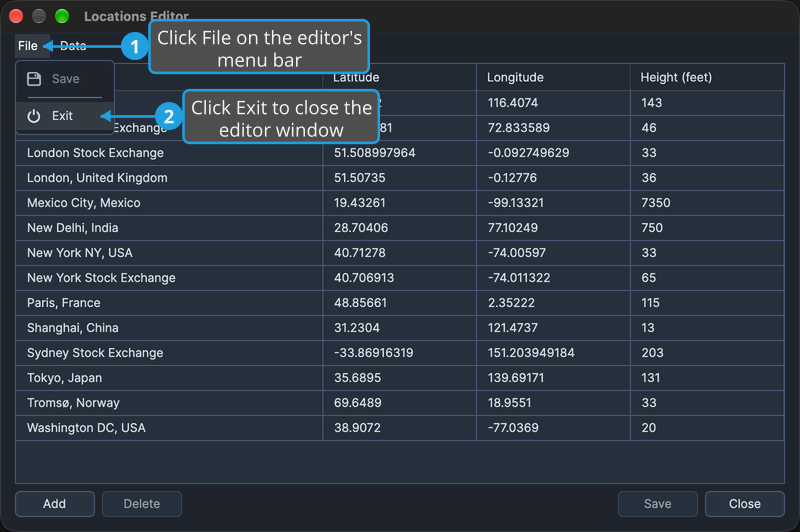
Task: Select the New York NY, USA cell
Action: pos(169,253)
